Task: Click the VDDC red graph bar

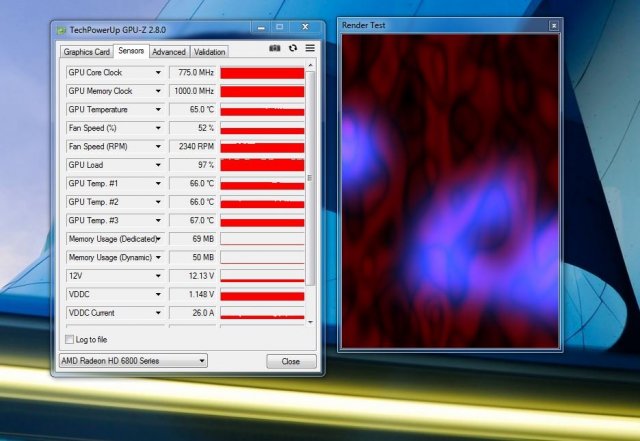Action: click(262, 296)
